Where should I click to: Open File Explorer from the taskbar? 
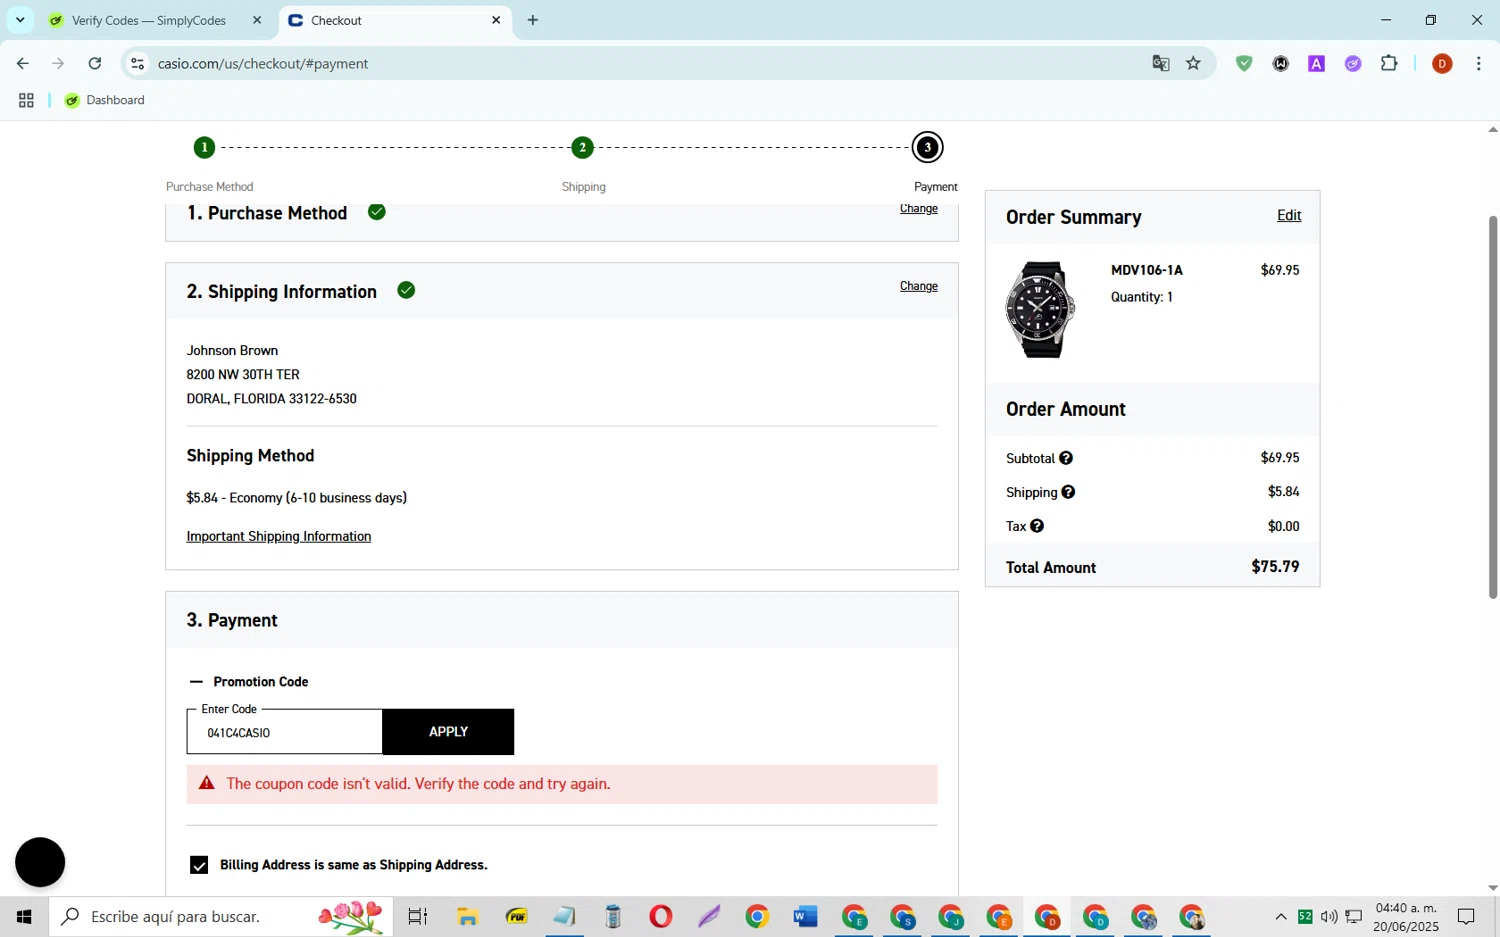467,916
